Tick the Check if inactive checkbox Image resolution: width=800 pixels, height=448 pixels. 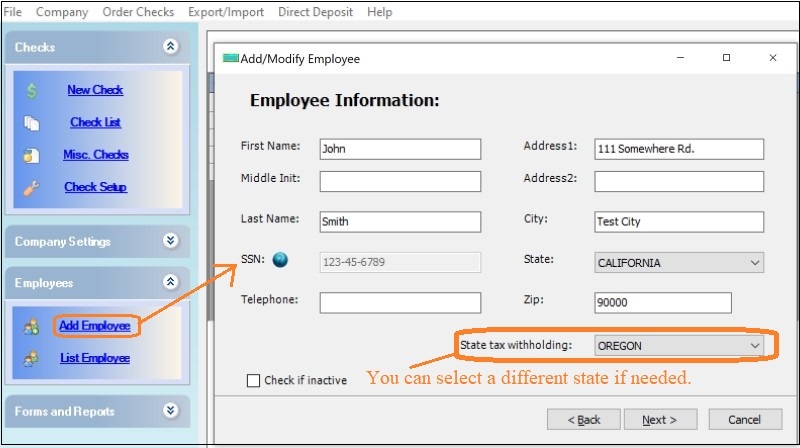click(254, 381)
